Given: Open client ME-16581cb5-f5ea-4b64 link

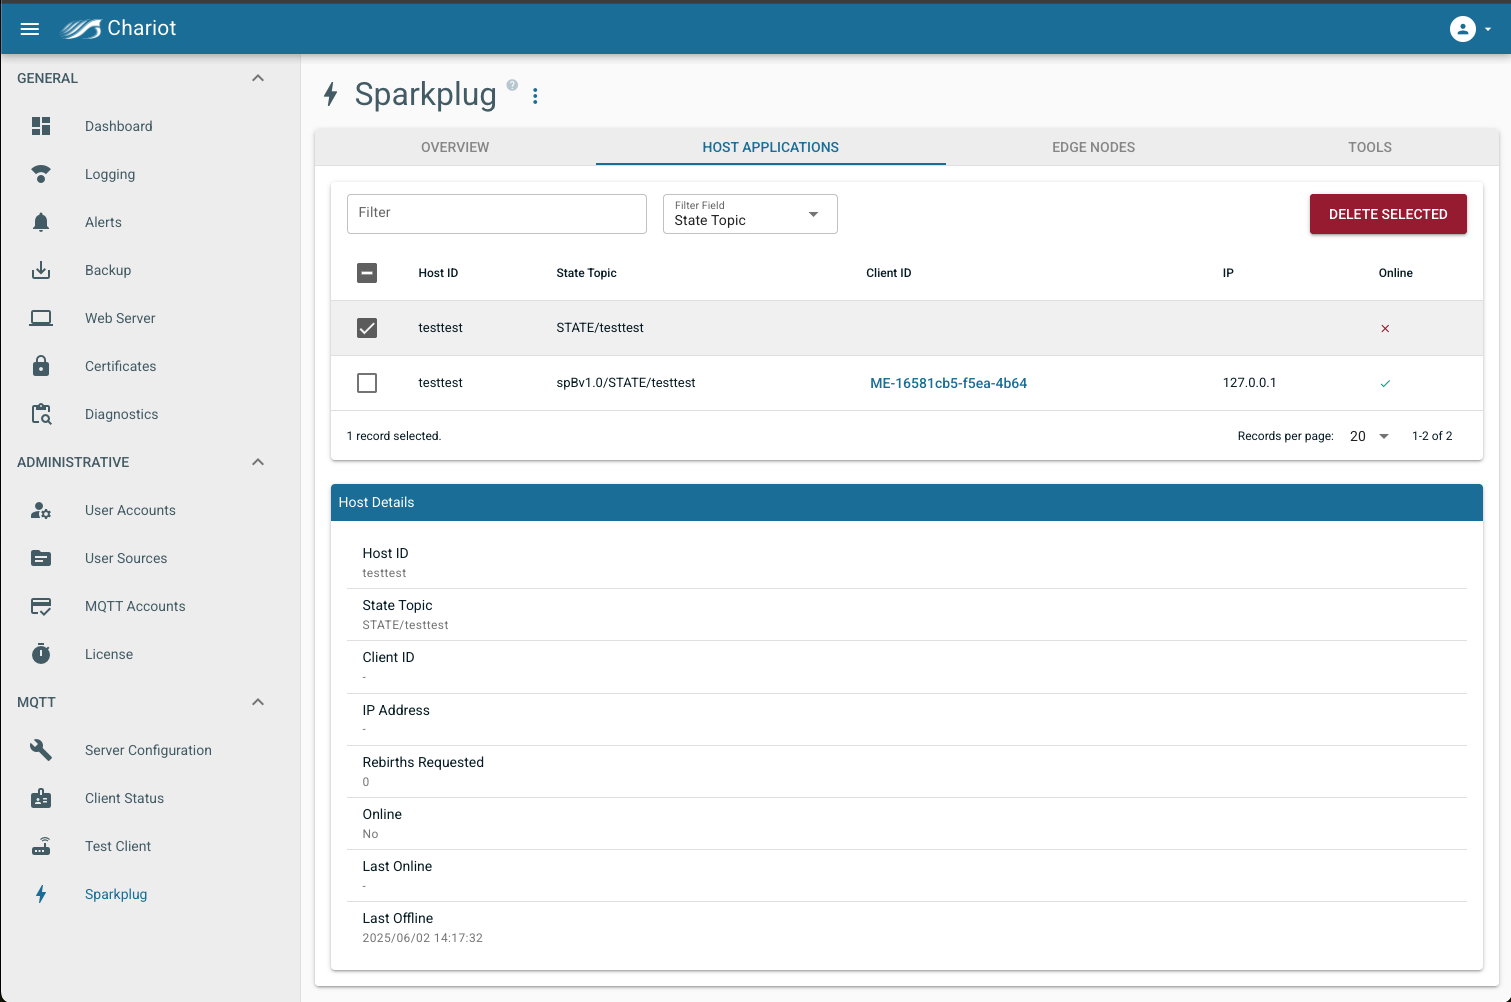Looking at the screenshot, I should (948, 383).
